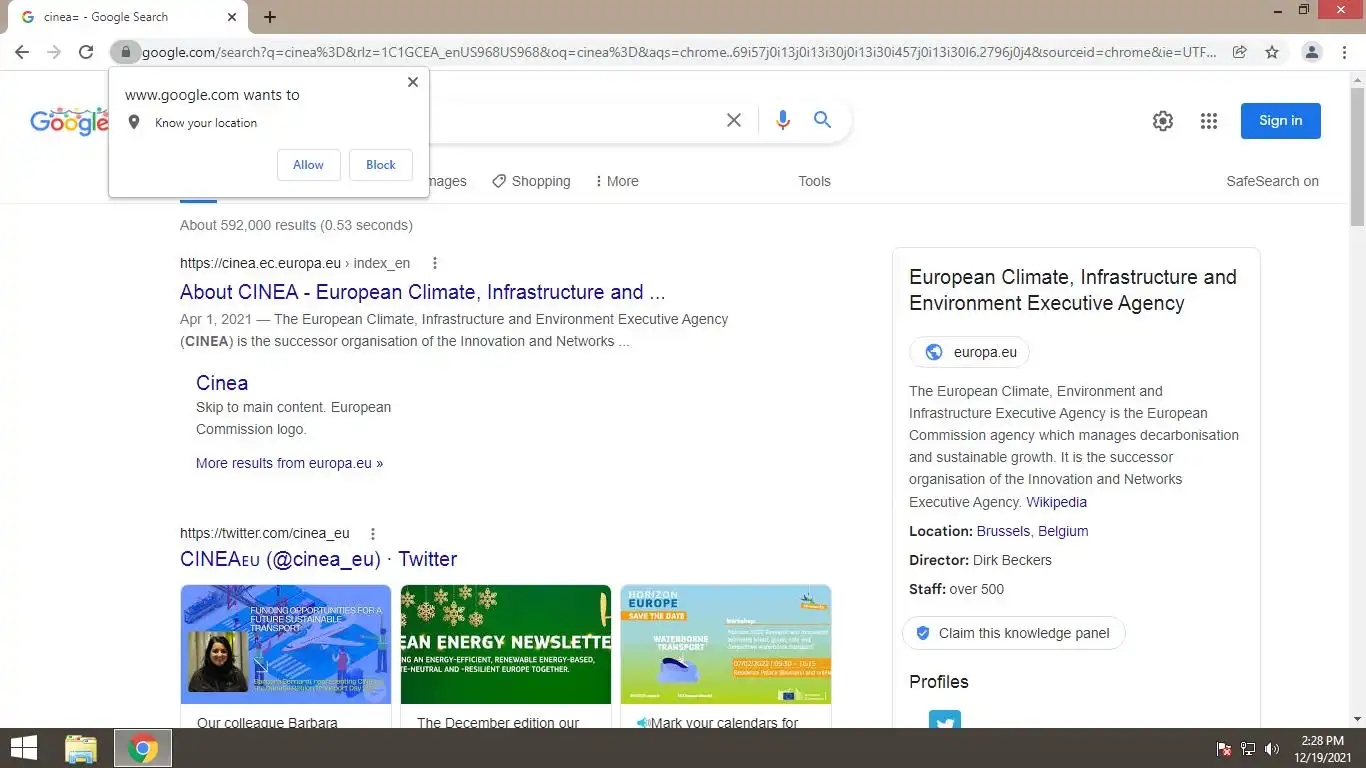Click the browser back arrow
Viewport: 1366px width, 768px height.
pos(22,52)
